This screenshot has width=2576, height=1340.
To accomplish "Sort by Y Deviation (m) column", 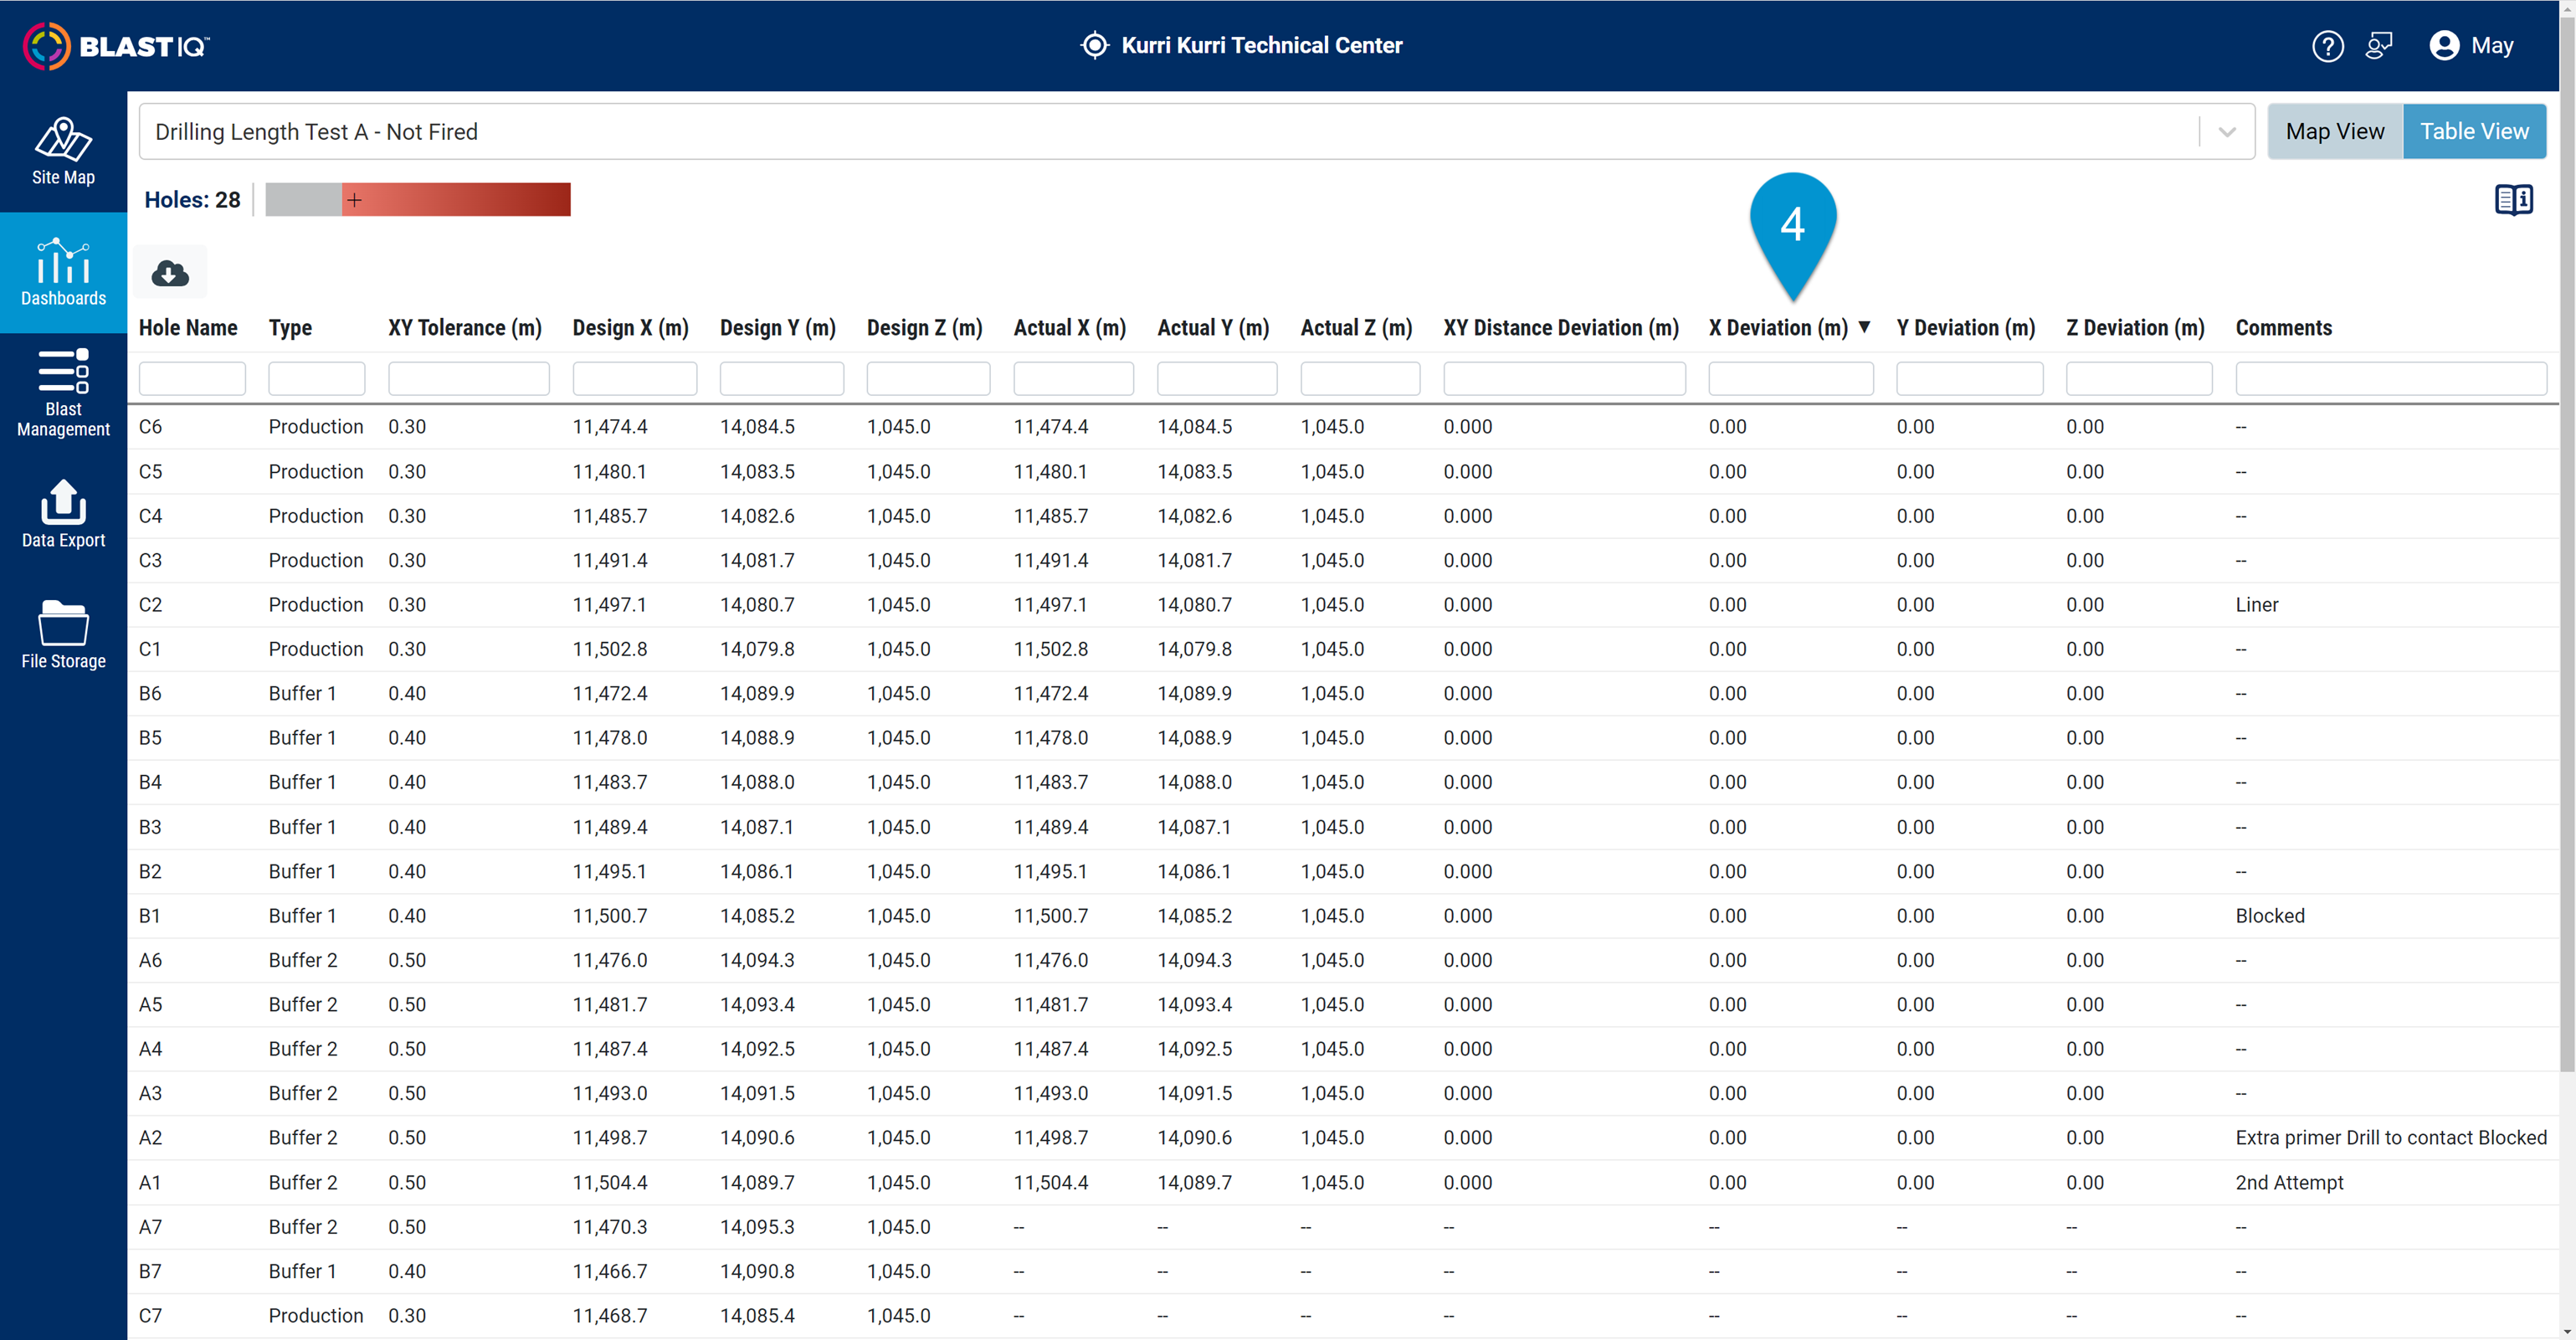I will [1966, 328].
